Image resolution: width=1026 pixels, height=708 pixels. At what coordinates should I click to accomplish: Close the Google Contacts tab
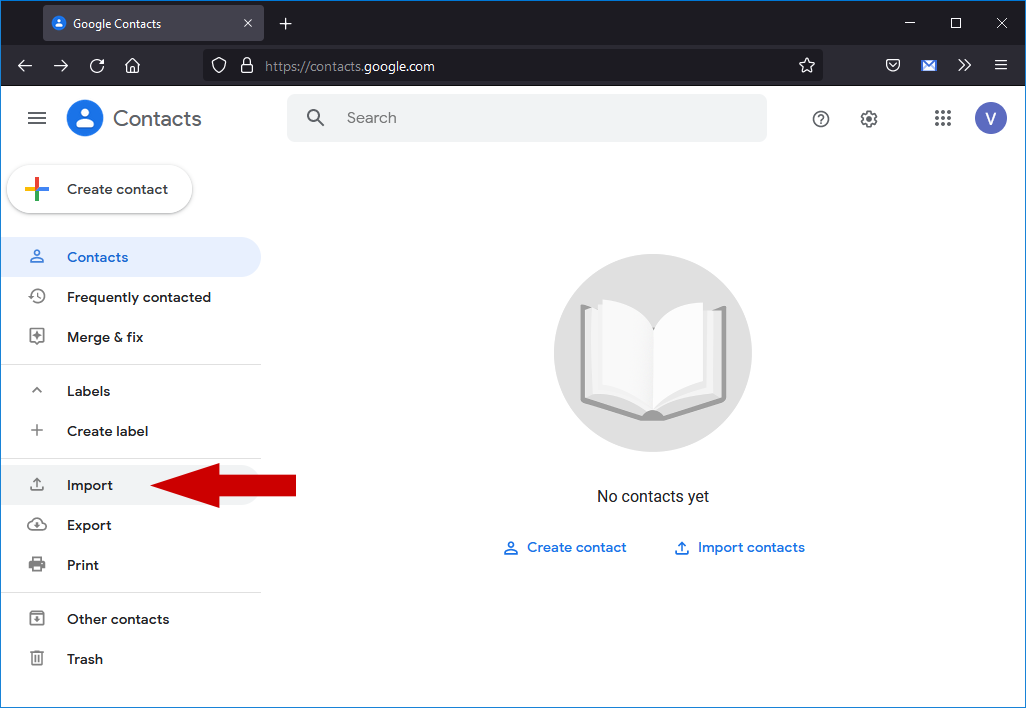coord(248,24)
